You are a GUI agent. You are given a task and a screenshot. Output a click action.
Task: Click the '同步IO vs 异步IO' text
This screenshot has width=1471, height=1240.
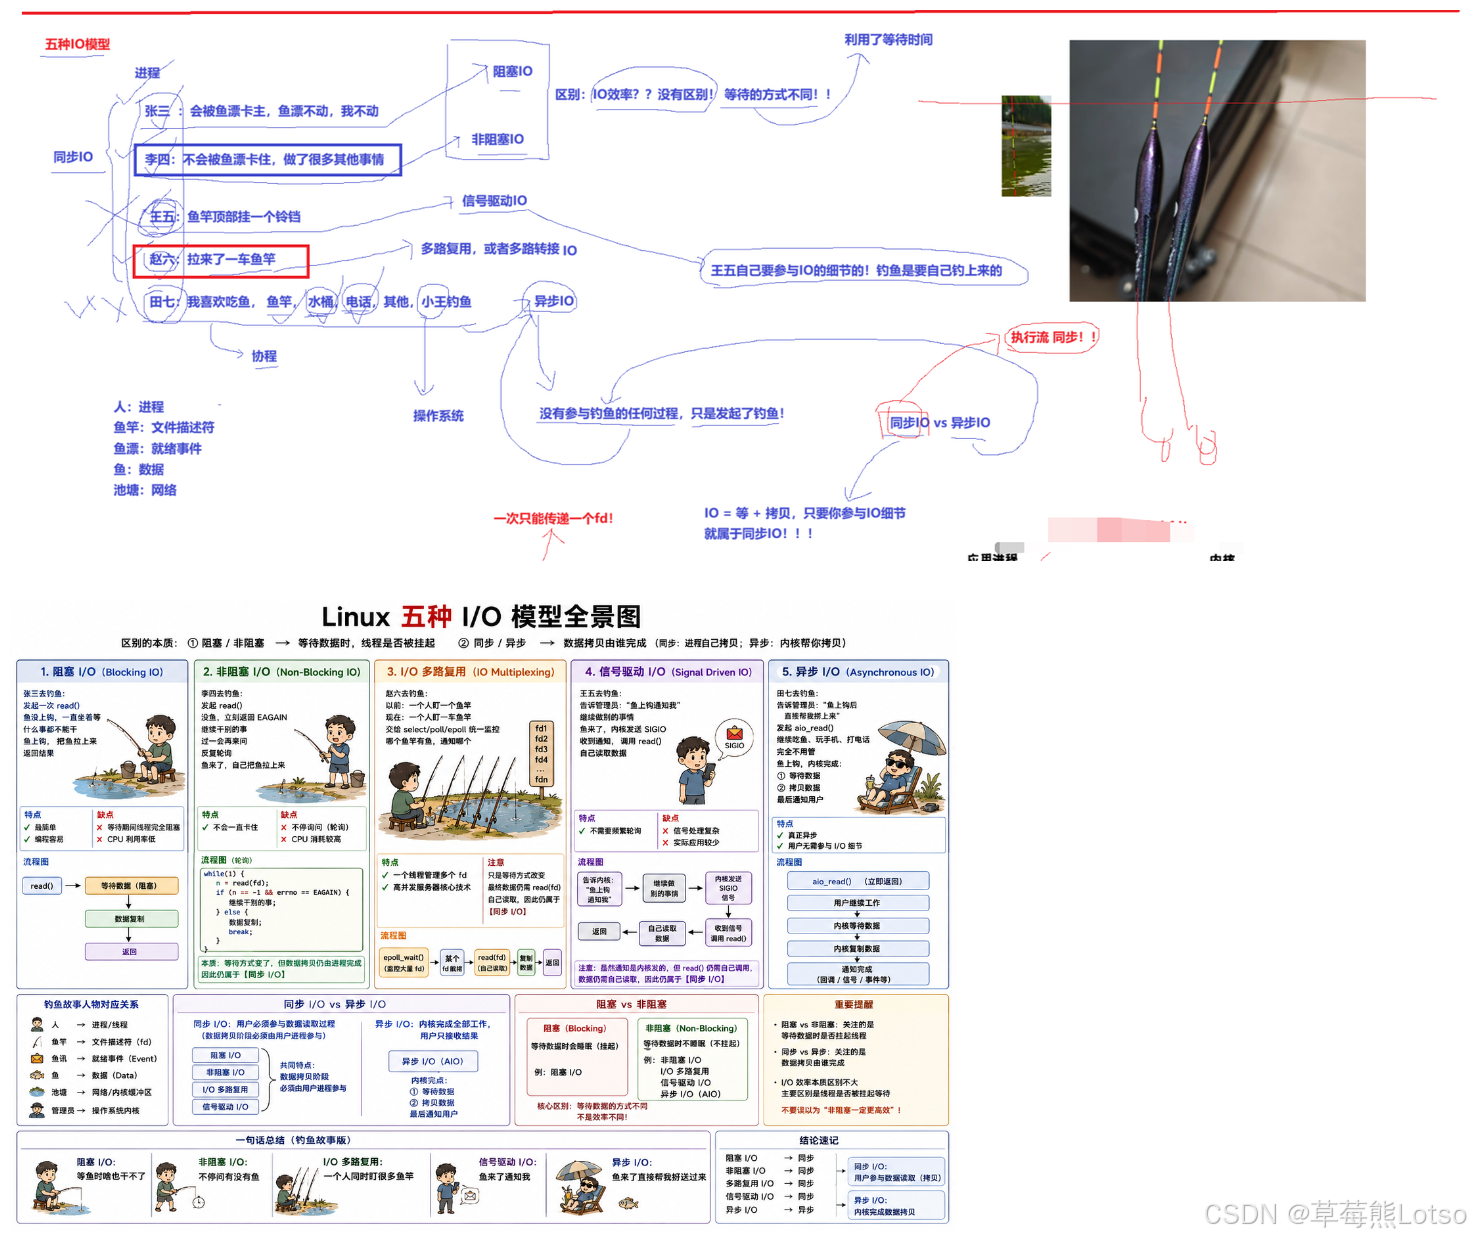pos(940,423)
